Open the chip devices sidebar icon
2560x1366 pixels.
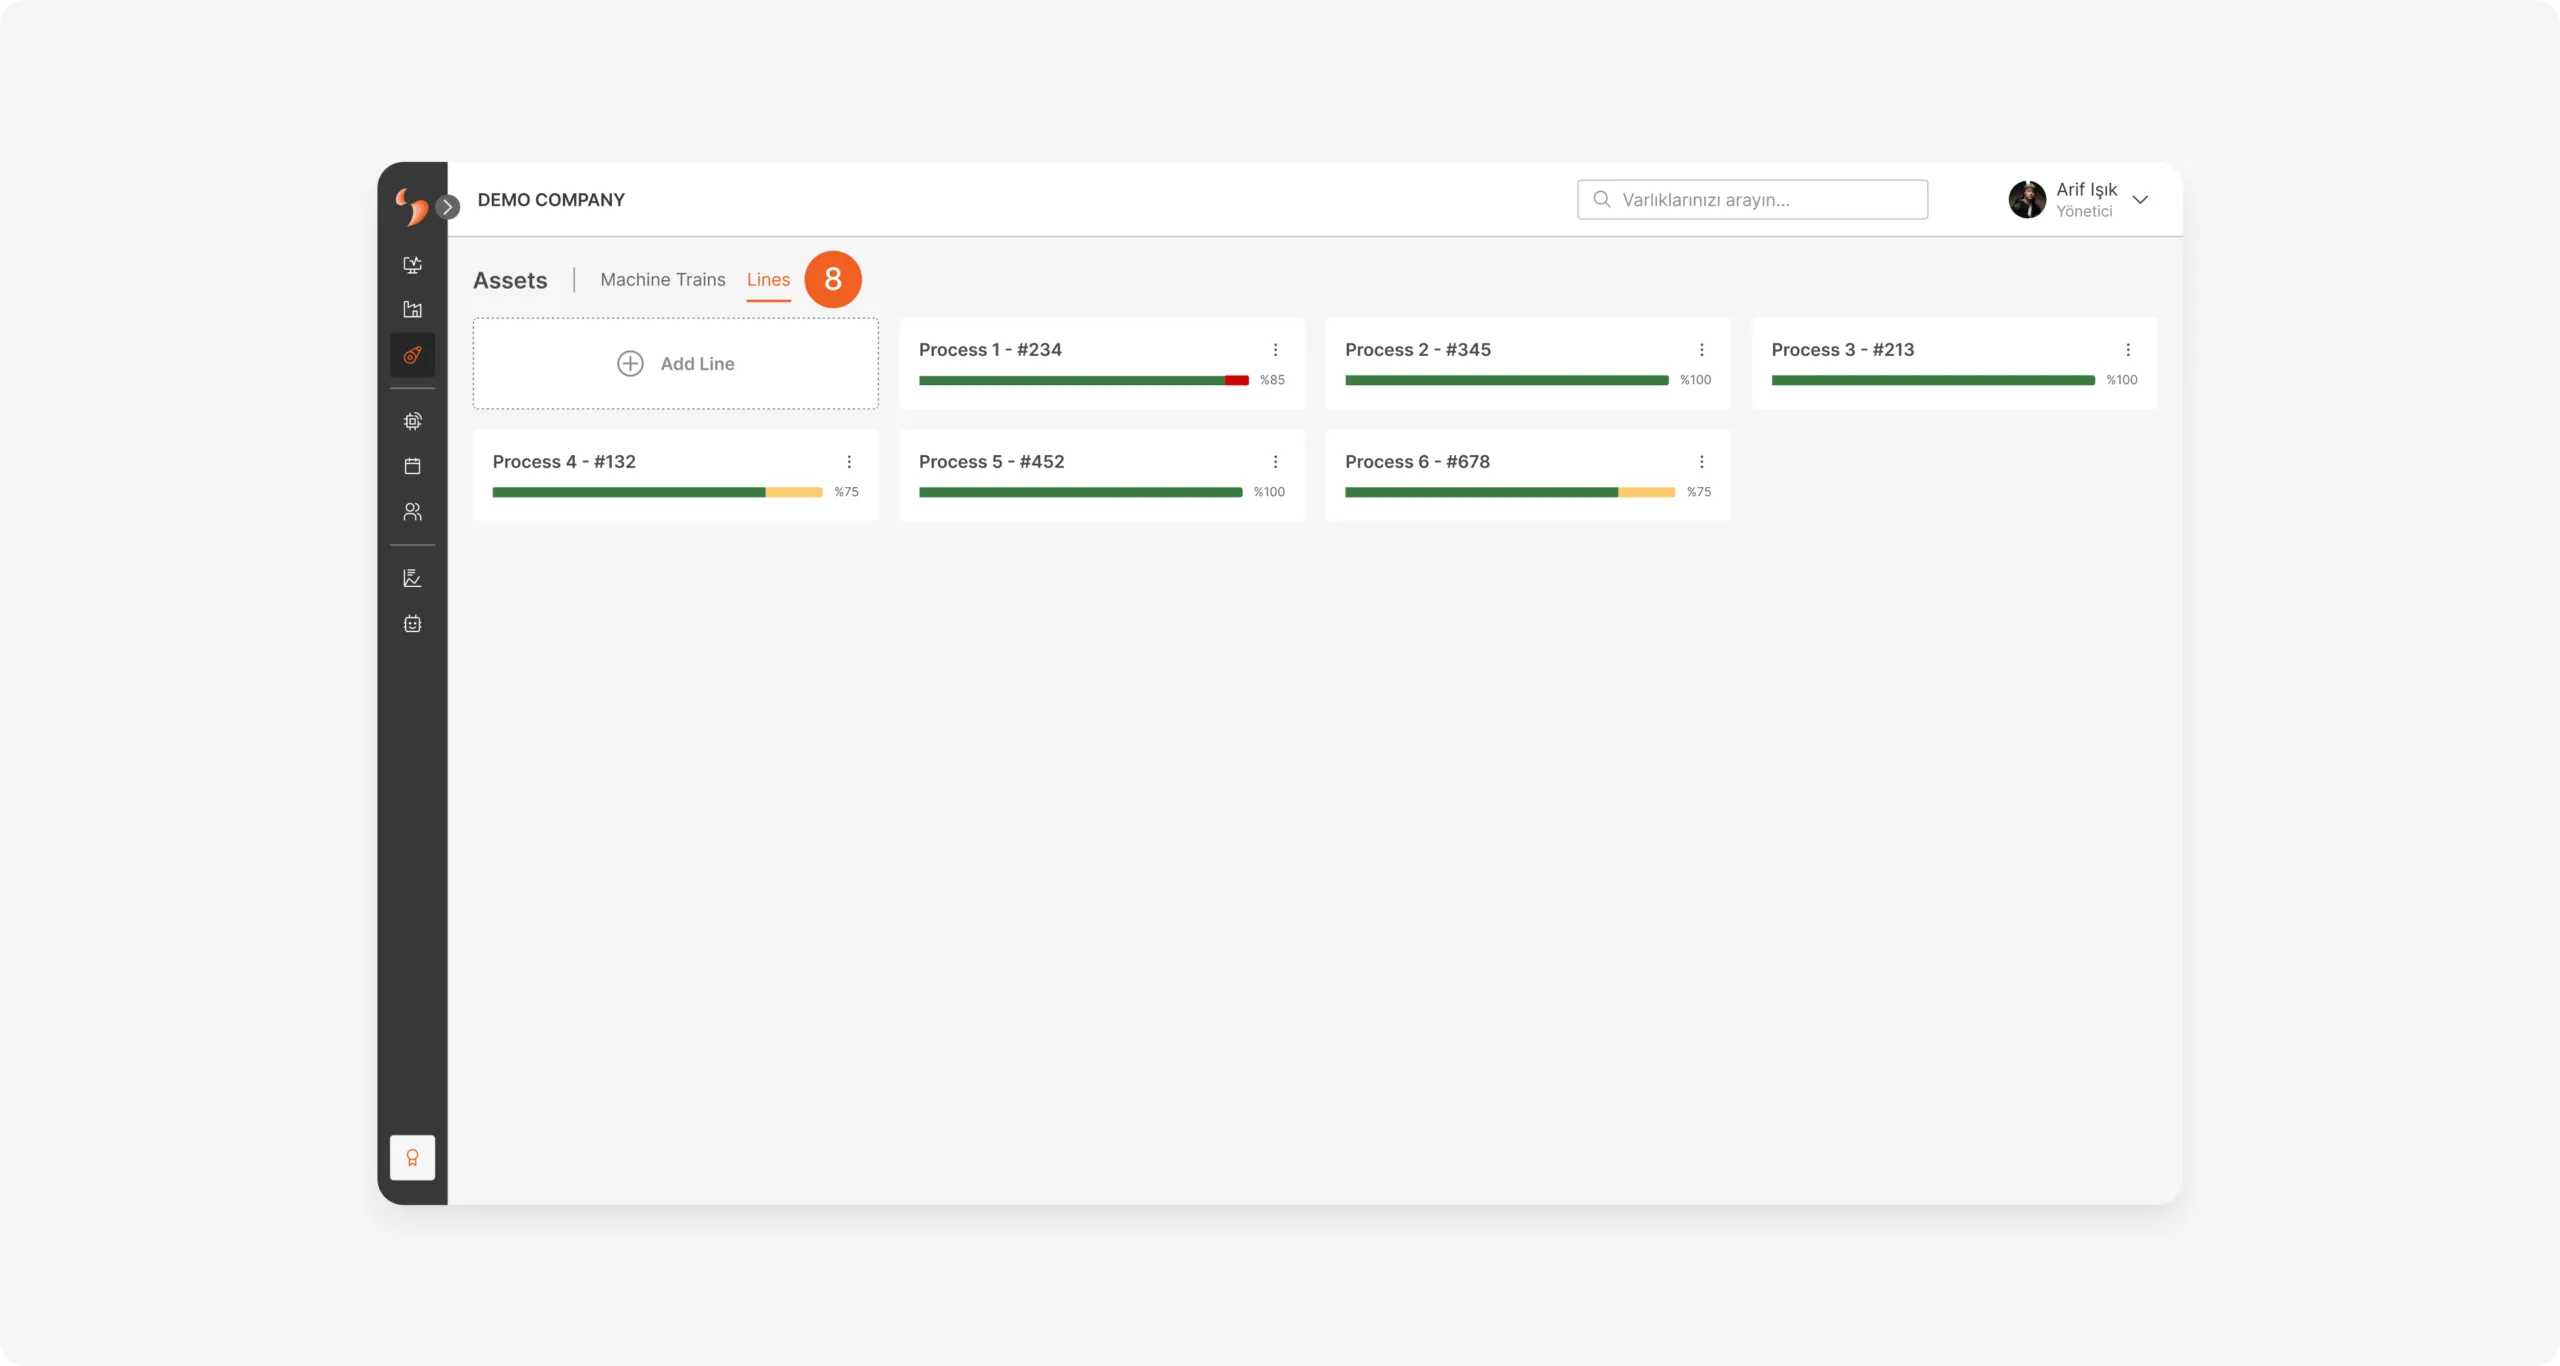pyautogui.click(x=412, y=421)
